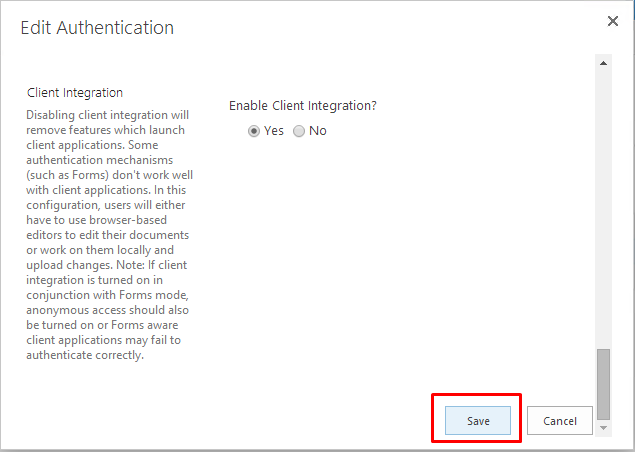635x452 pixels.
Task: Save the authentication settings
Action: 478,421
